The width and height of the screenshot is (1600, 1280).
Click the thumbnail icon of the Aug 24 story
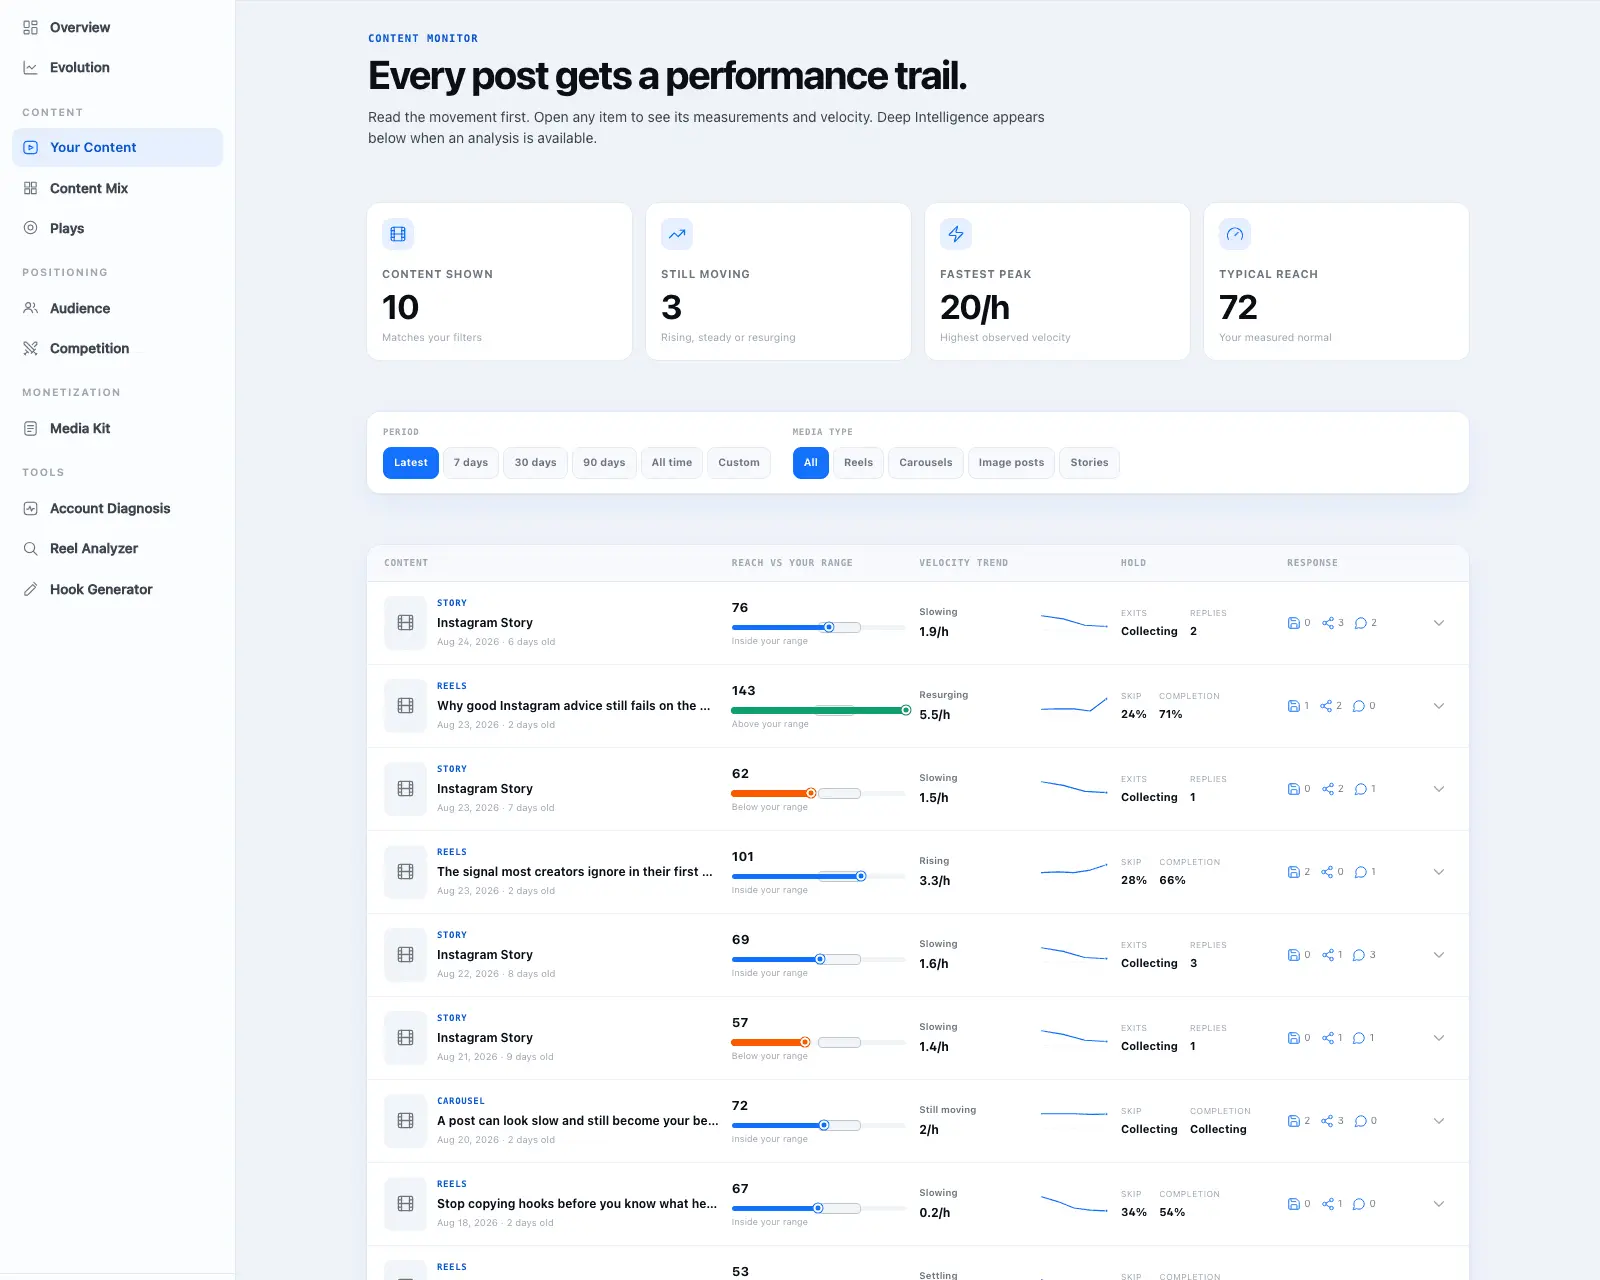405,623
